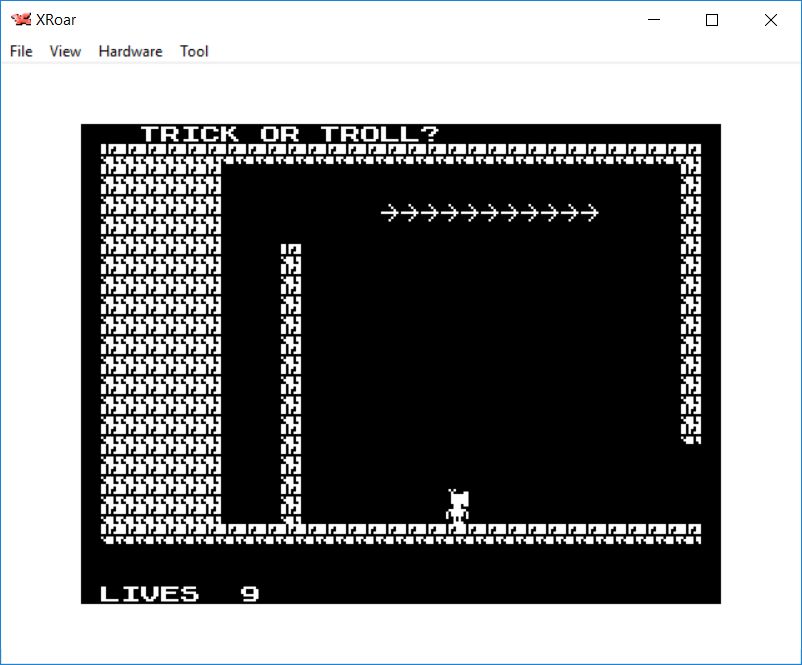This screenshot has height=665, width=802.
Task: Click the top of the tall brick pillar
Action: point(291,250)
